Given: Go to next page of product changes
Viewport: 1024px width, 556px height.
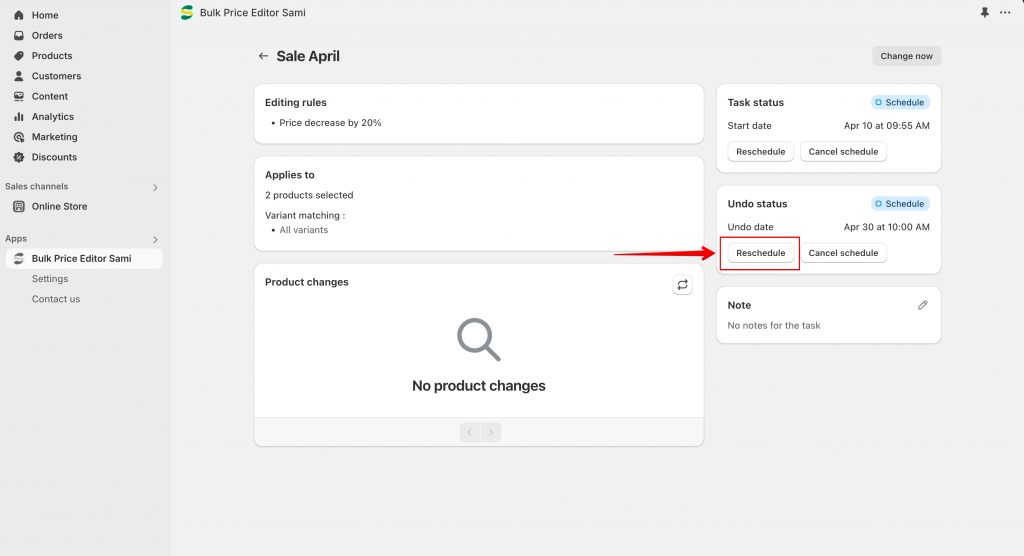Looking at the screenshot, I should click(491, 433).
